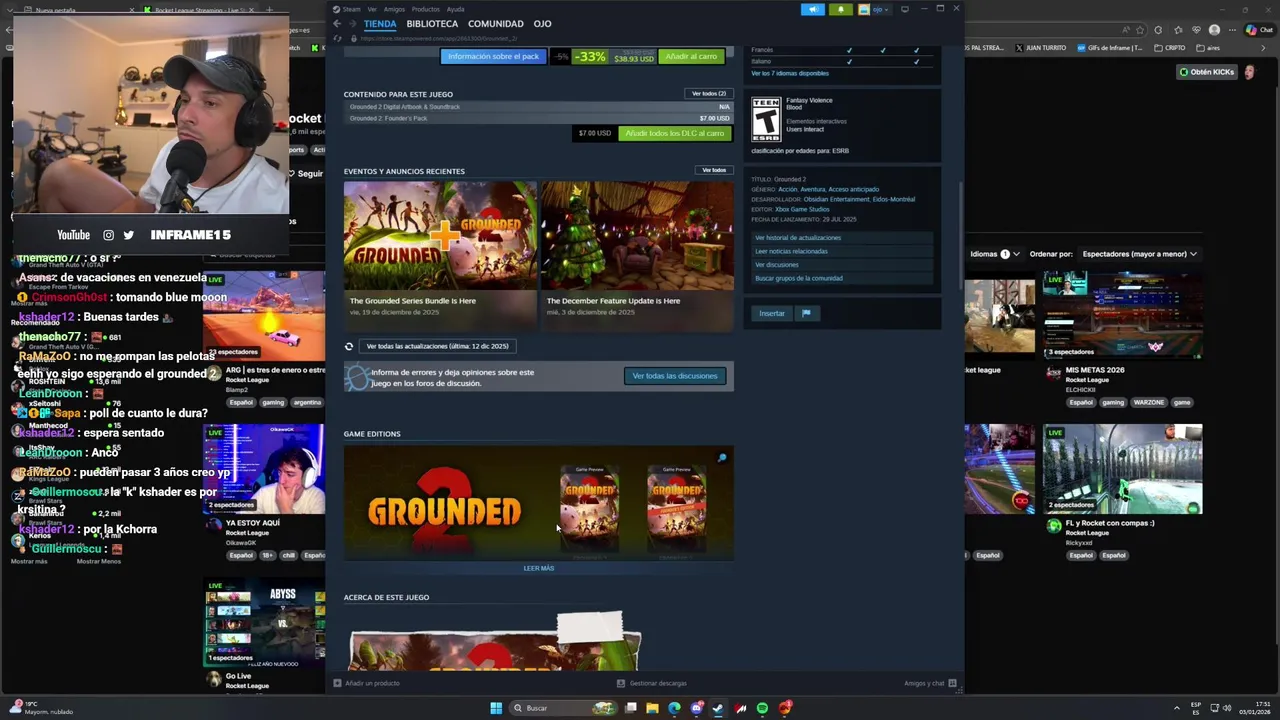
Task: Click Añadir todos los DLC al carro
Action: [x=674, y=133]
